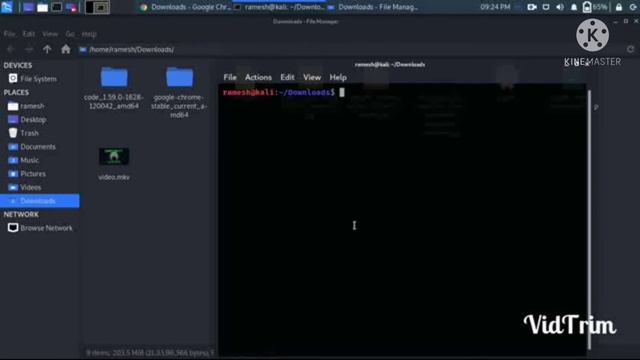The height and width of the screenshot is (360, 640).
Task: Click the clock showing 09:24 PM
Action: pos(495,7)
